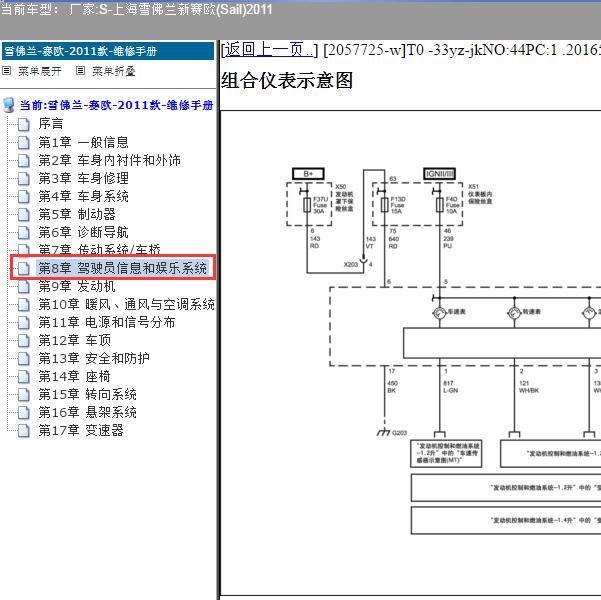Viewport: 601px width, 600px height.
Task: Click the IGNII/III box in diagram
Action: 440,174
